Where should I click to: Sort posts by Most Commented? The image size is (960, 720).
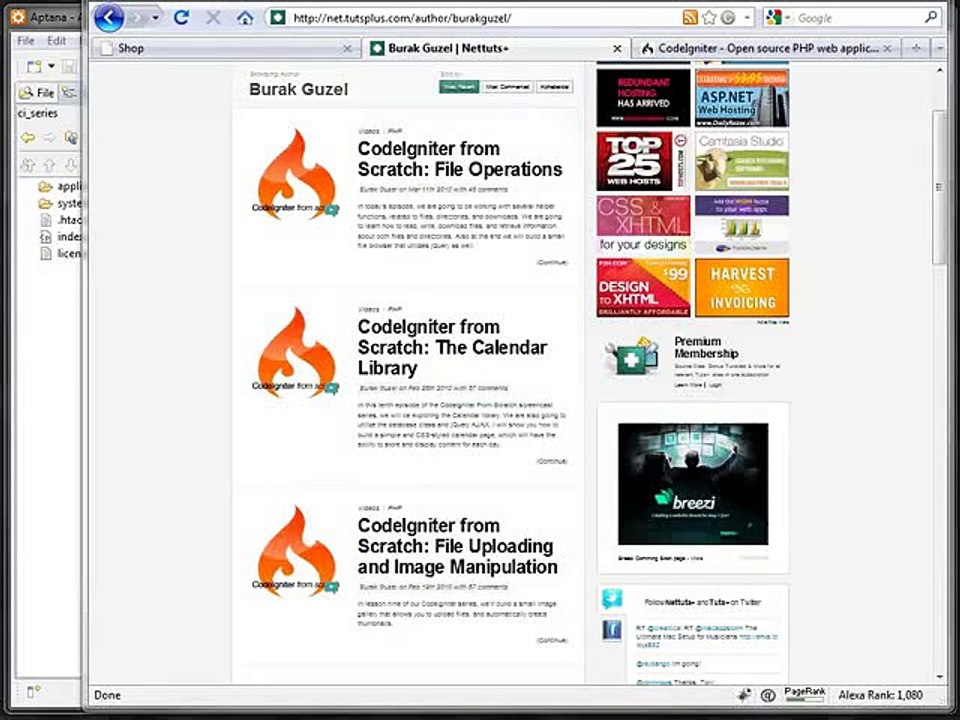pos(507,87)
